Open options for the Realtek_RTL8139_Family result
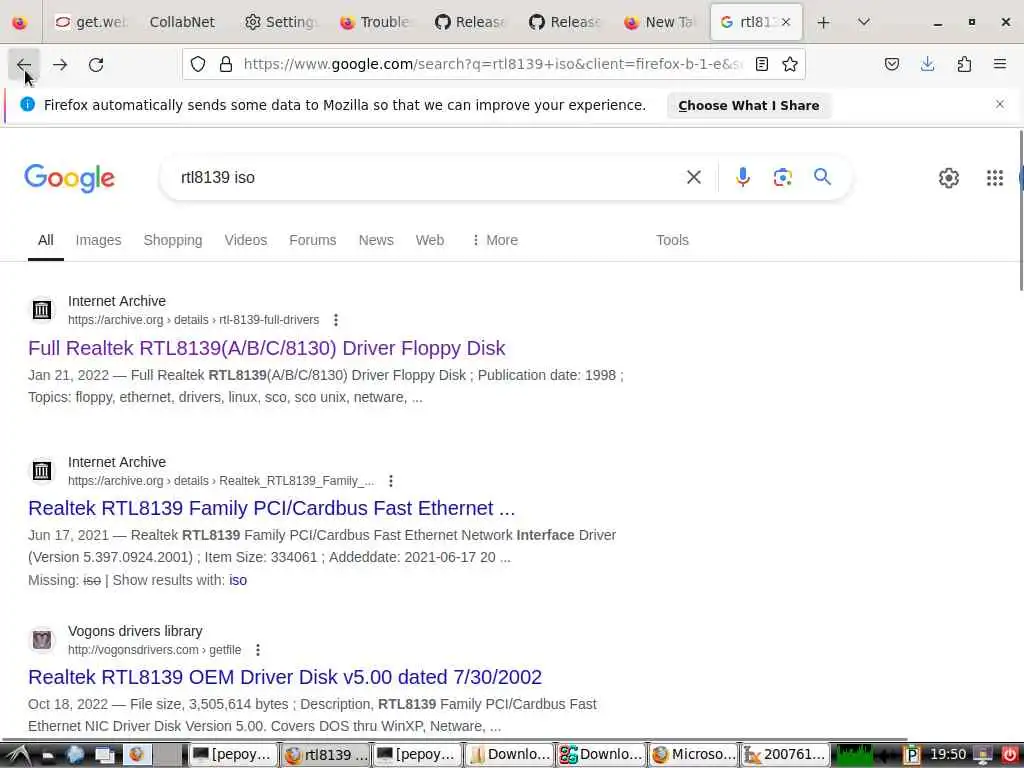 tap(391, 481)
